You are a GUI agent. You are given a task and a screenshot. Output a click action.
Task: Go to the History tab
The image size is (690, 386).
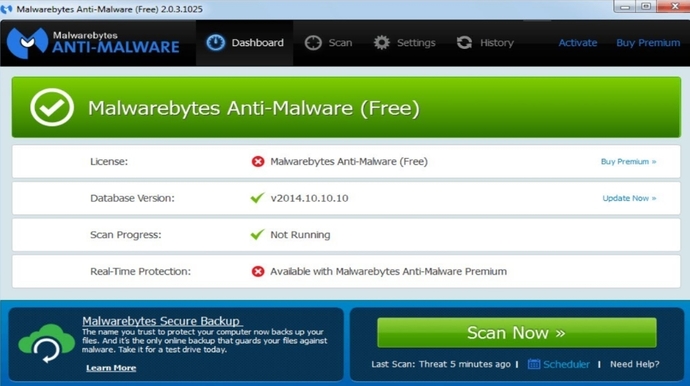(x=485, y=43)
